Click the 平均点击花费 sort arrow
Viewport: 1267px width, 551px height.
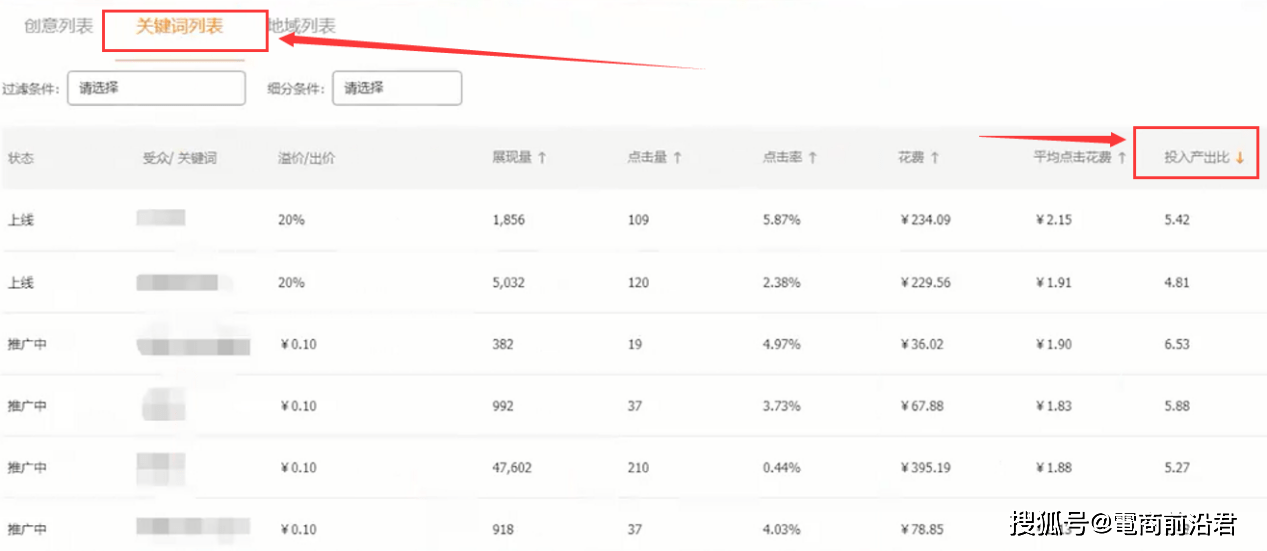coord(1122,158)
